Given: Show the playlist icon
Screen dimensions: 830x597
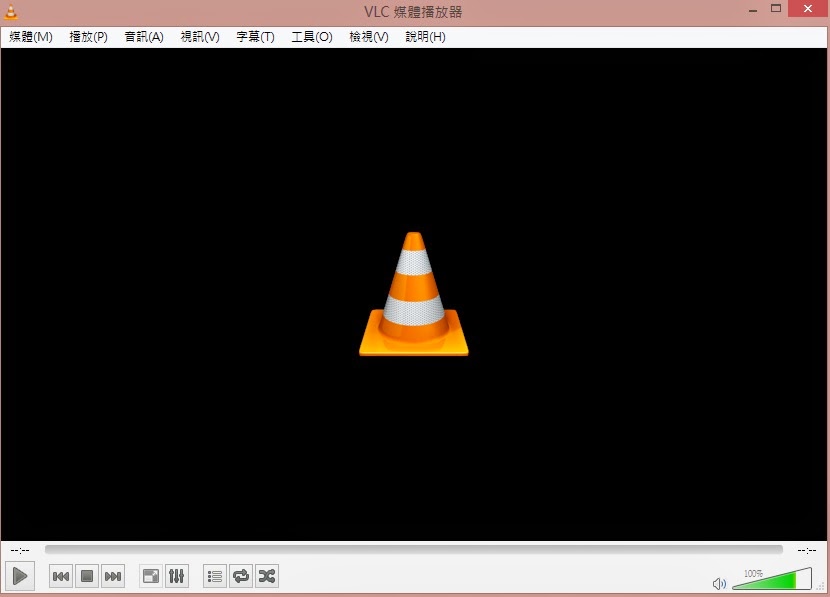Looking at the screenshot, I should [x=215, y=576].
